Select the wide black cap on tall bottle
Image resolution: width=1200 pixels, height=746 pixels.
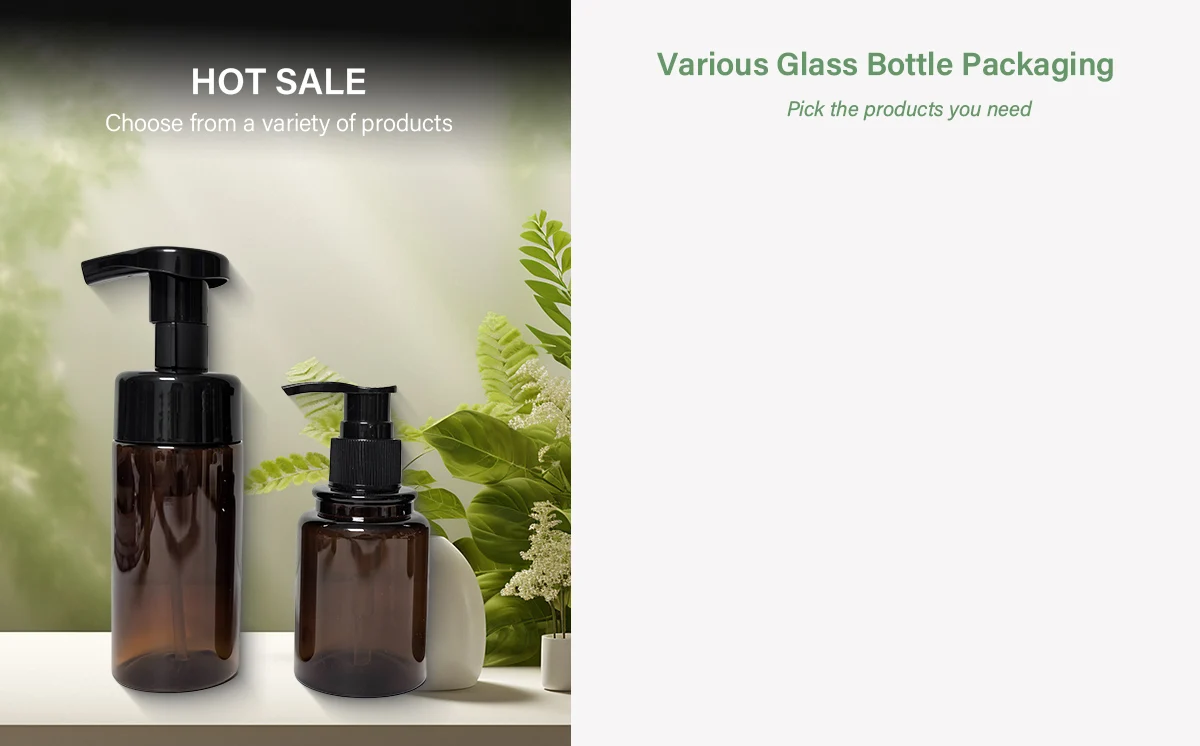177,406
